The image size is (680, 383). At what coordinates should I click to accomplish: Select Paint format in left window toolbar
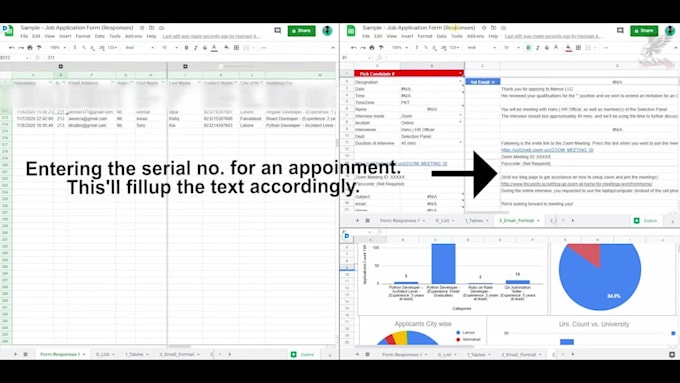point(39,47)
